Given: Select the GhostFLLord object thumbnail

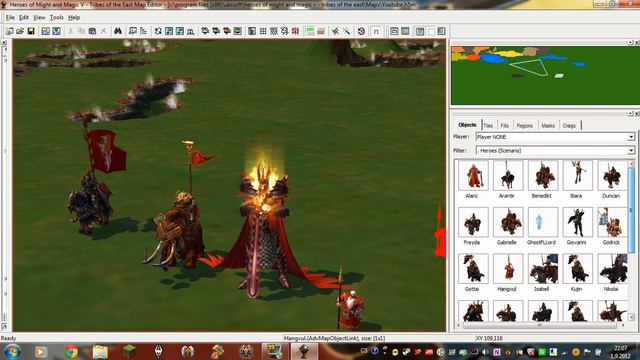Looking at the screenshot, I should point(542,222).
